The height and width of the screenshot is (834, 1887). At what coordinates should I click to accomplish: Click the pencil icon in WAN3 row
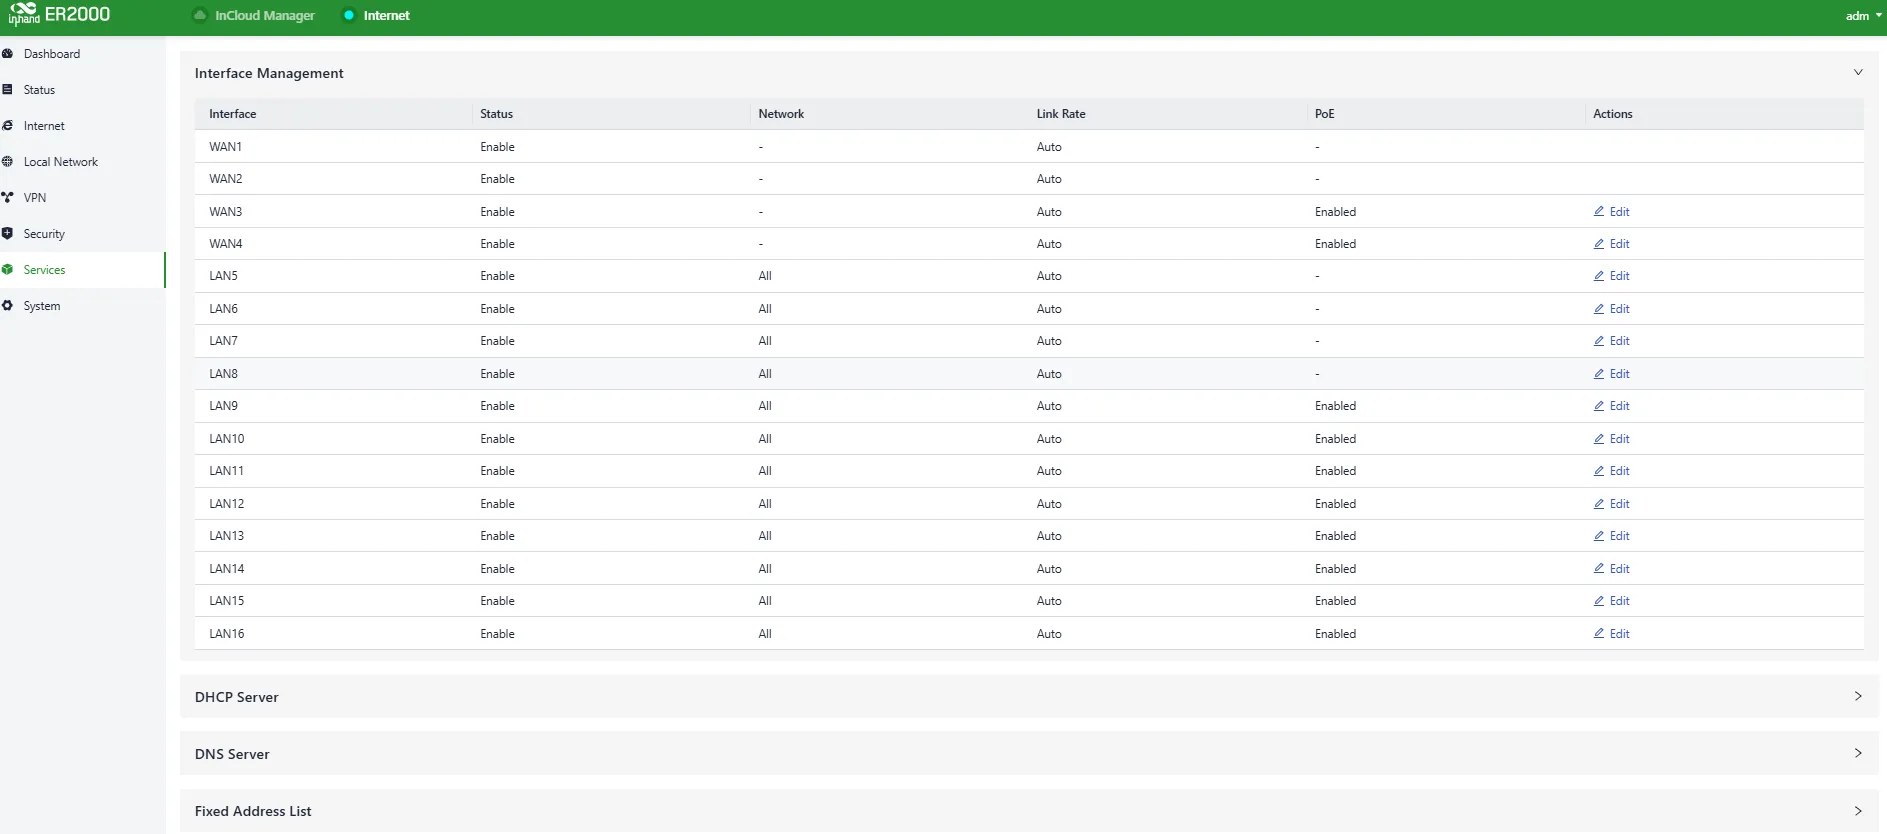click(1599, 211)
